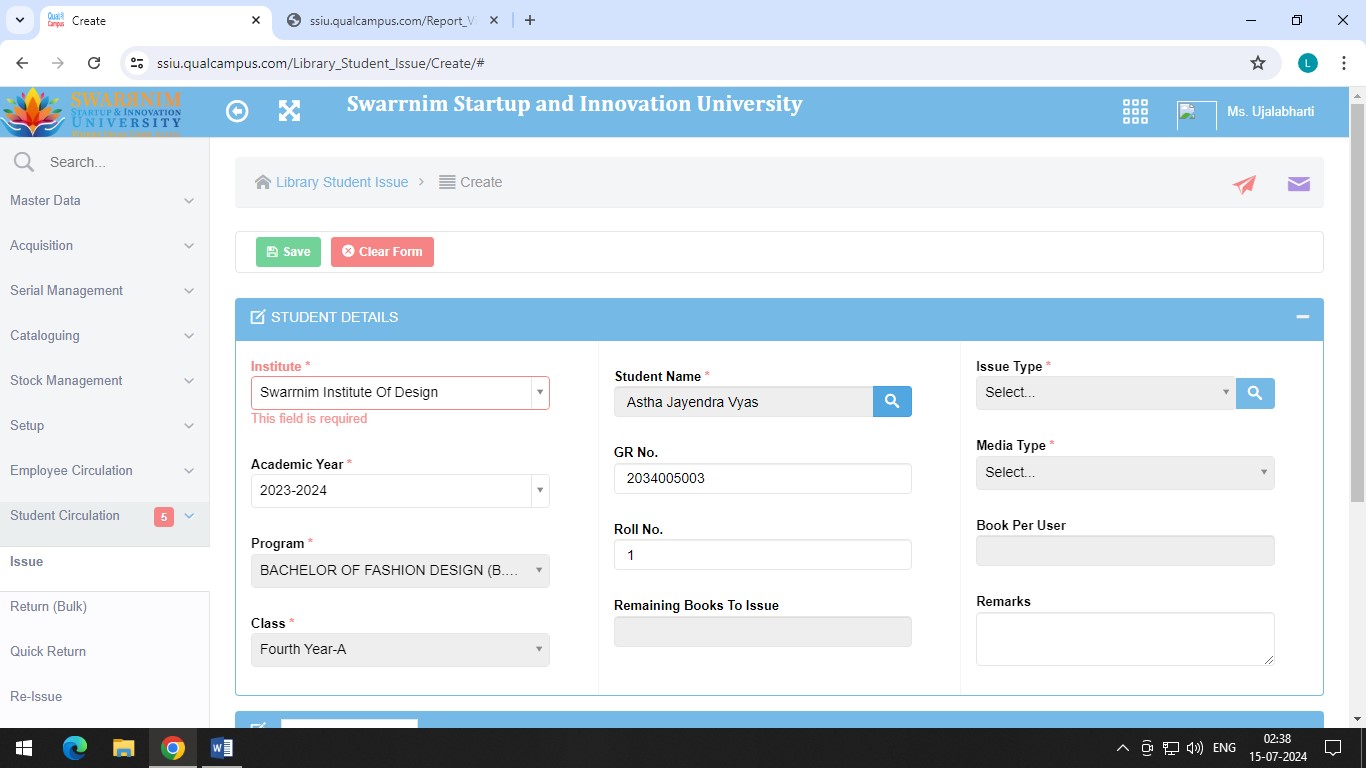Expand Acquisition menu in sidebar

(104, 246)
